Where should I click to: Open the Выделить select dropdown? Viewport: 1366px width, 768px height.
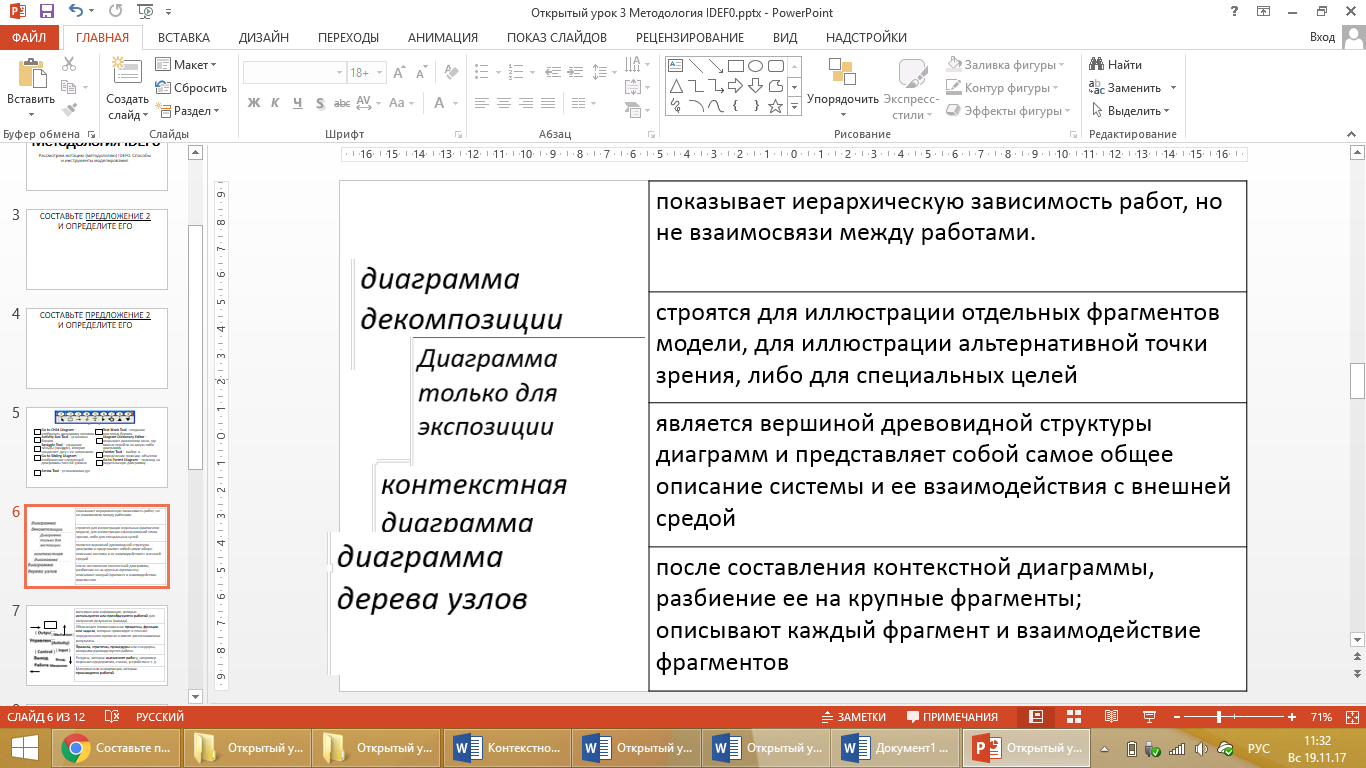[1129, 111]
